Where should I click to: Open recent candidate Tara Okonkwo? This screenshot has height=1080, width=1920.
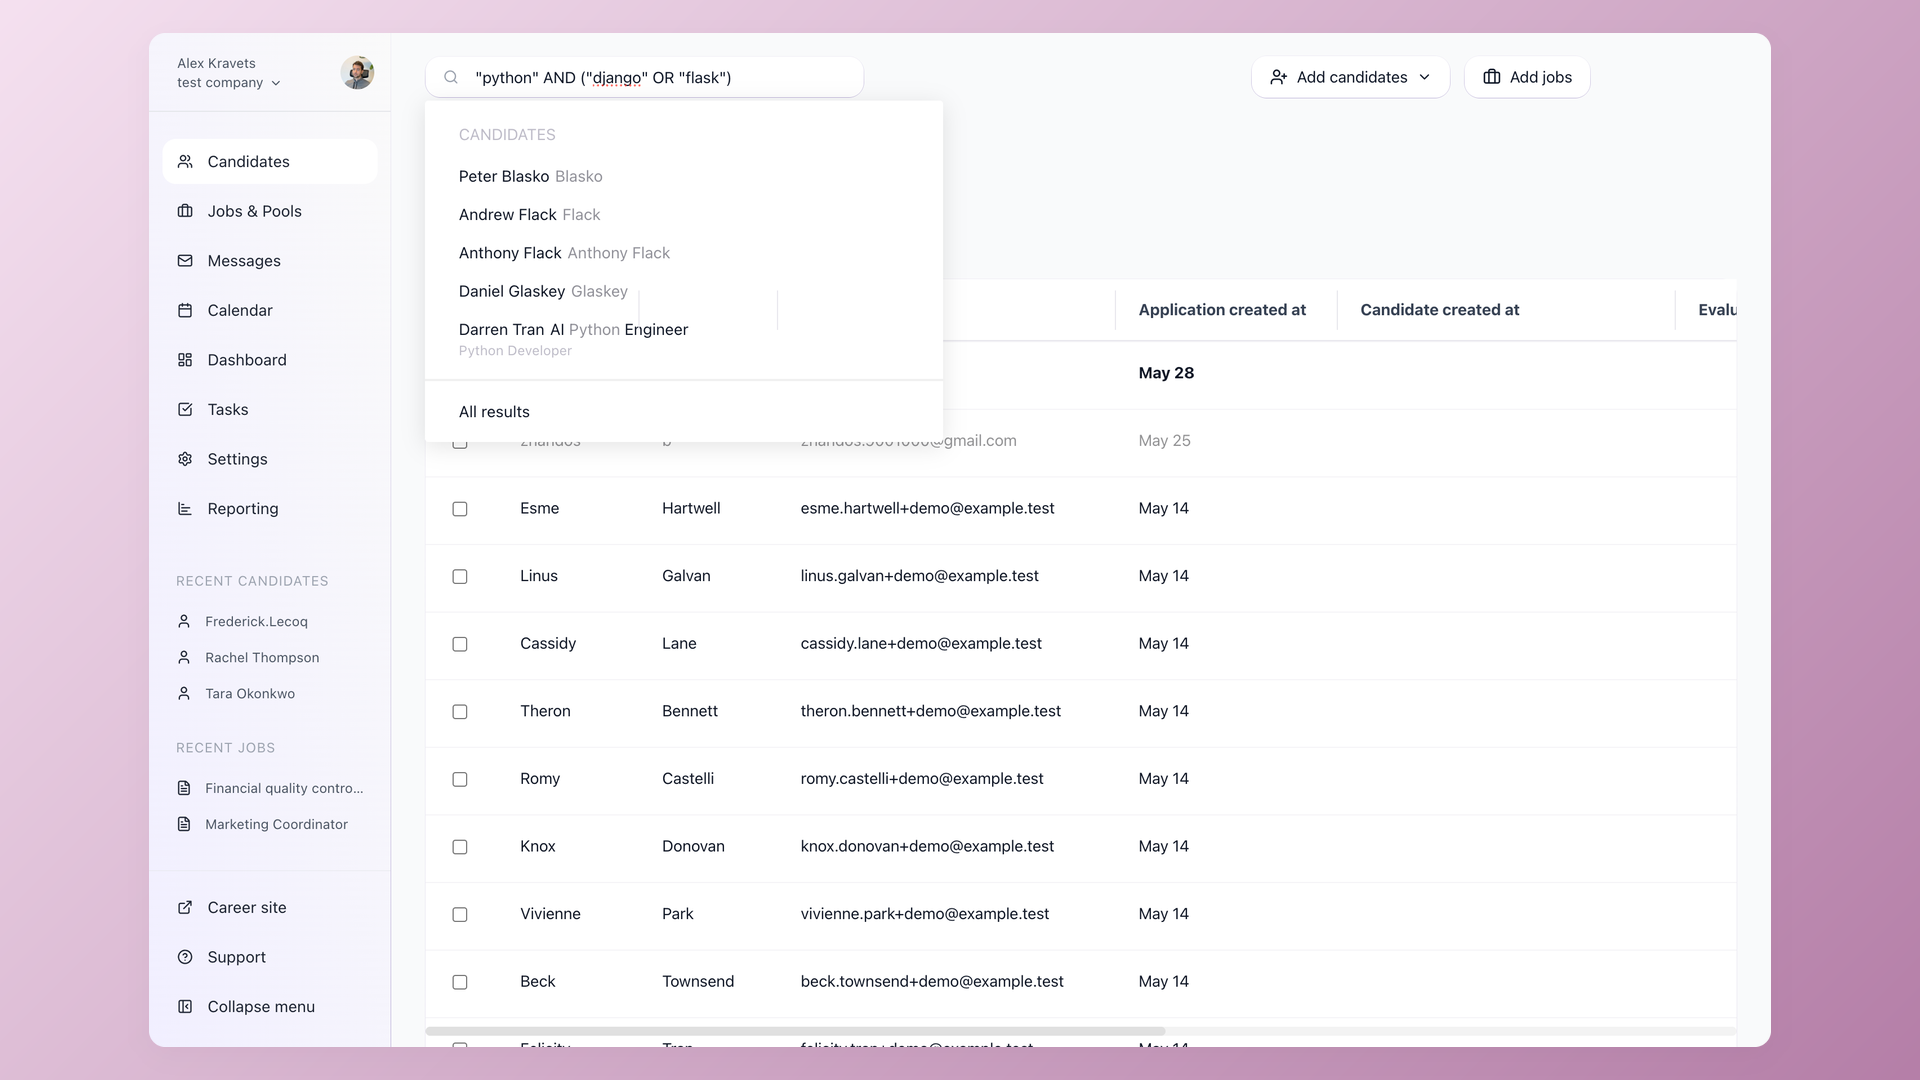coord(250,693)
